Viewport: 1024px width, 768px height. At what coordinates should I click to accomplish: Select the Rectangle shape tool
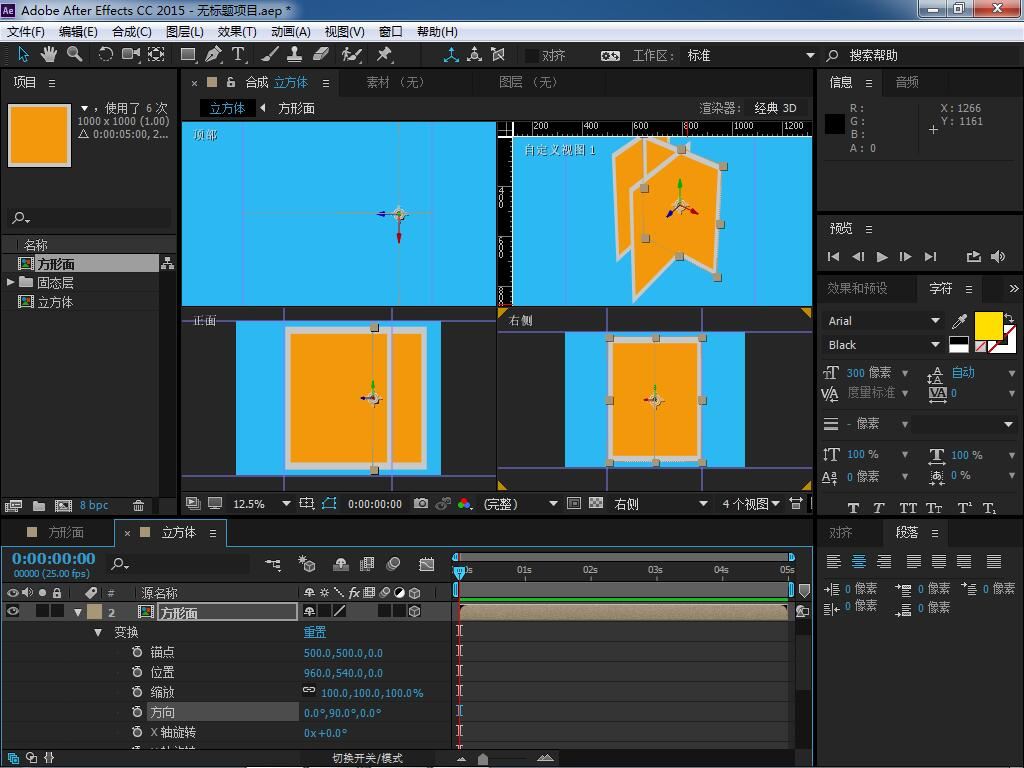tap(187, 54)
